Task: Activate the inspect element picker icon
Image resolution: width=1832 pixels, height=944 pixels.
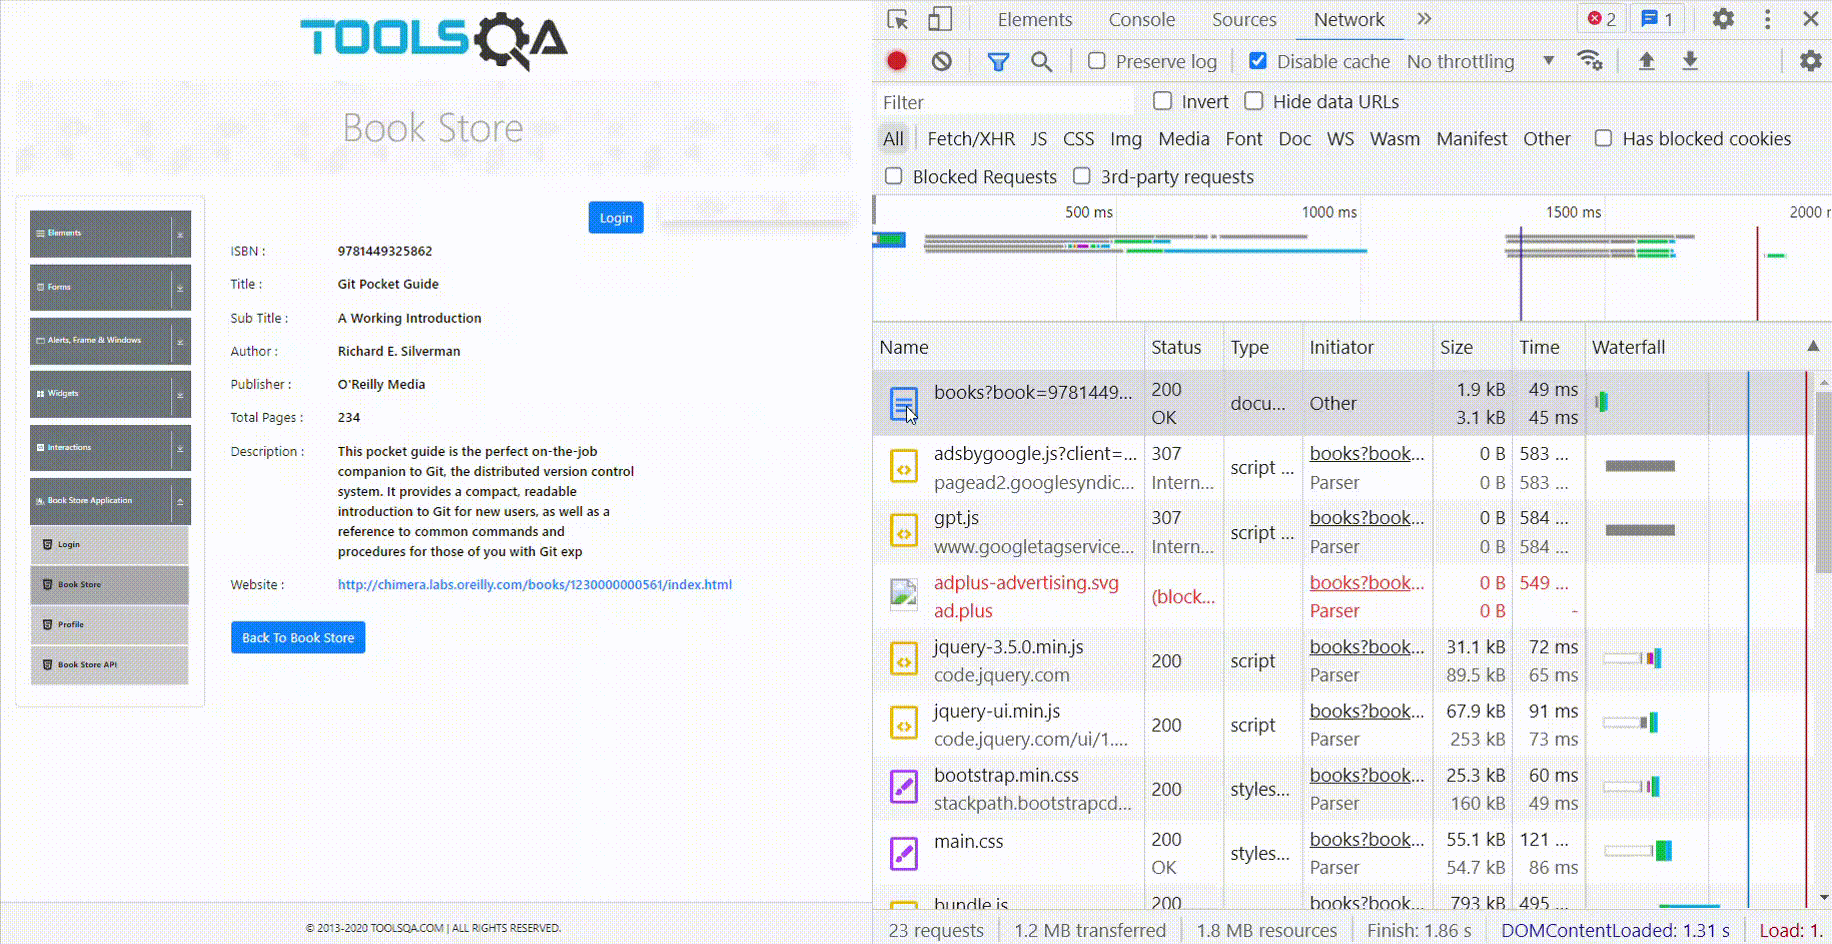Action: (x=897, y=19)
